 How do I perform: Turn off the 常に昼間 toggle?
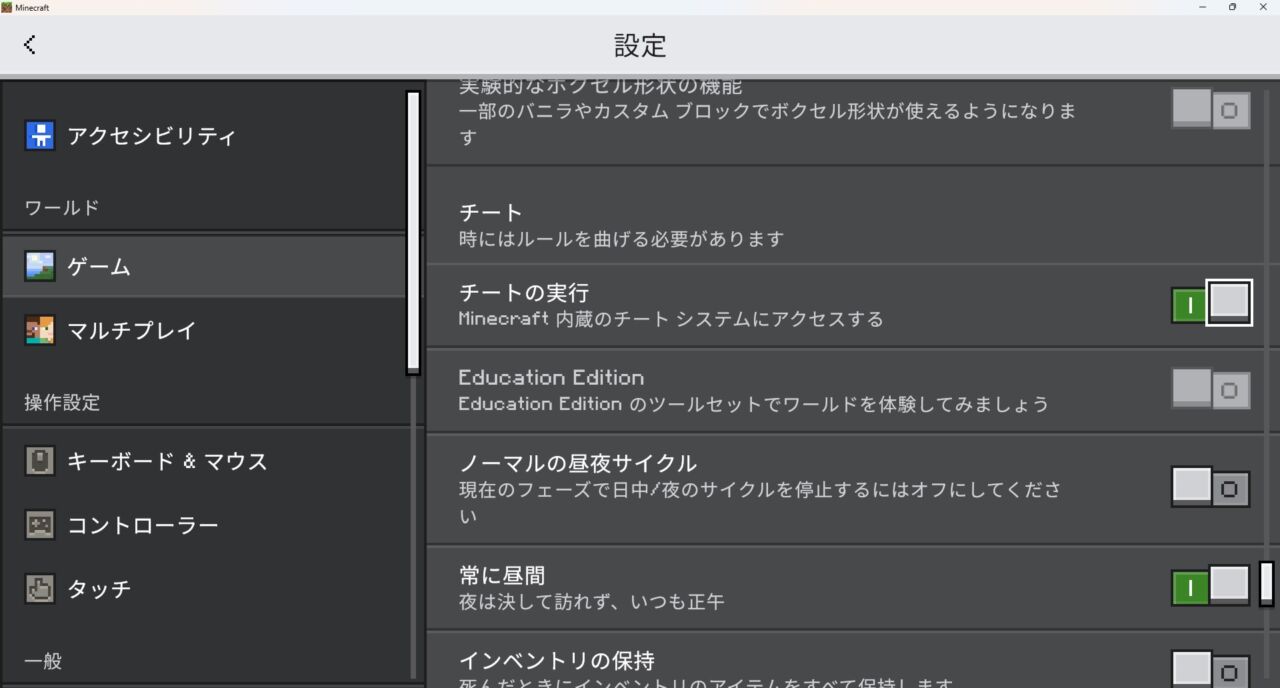click(1211, 586)
